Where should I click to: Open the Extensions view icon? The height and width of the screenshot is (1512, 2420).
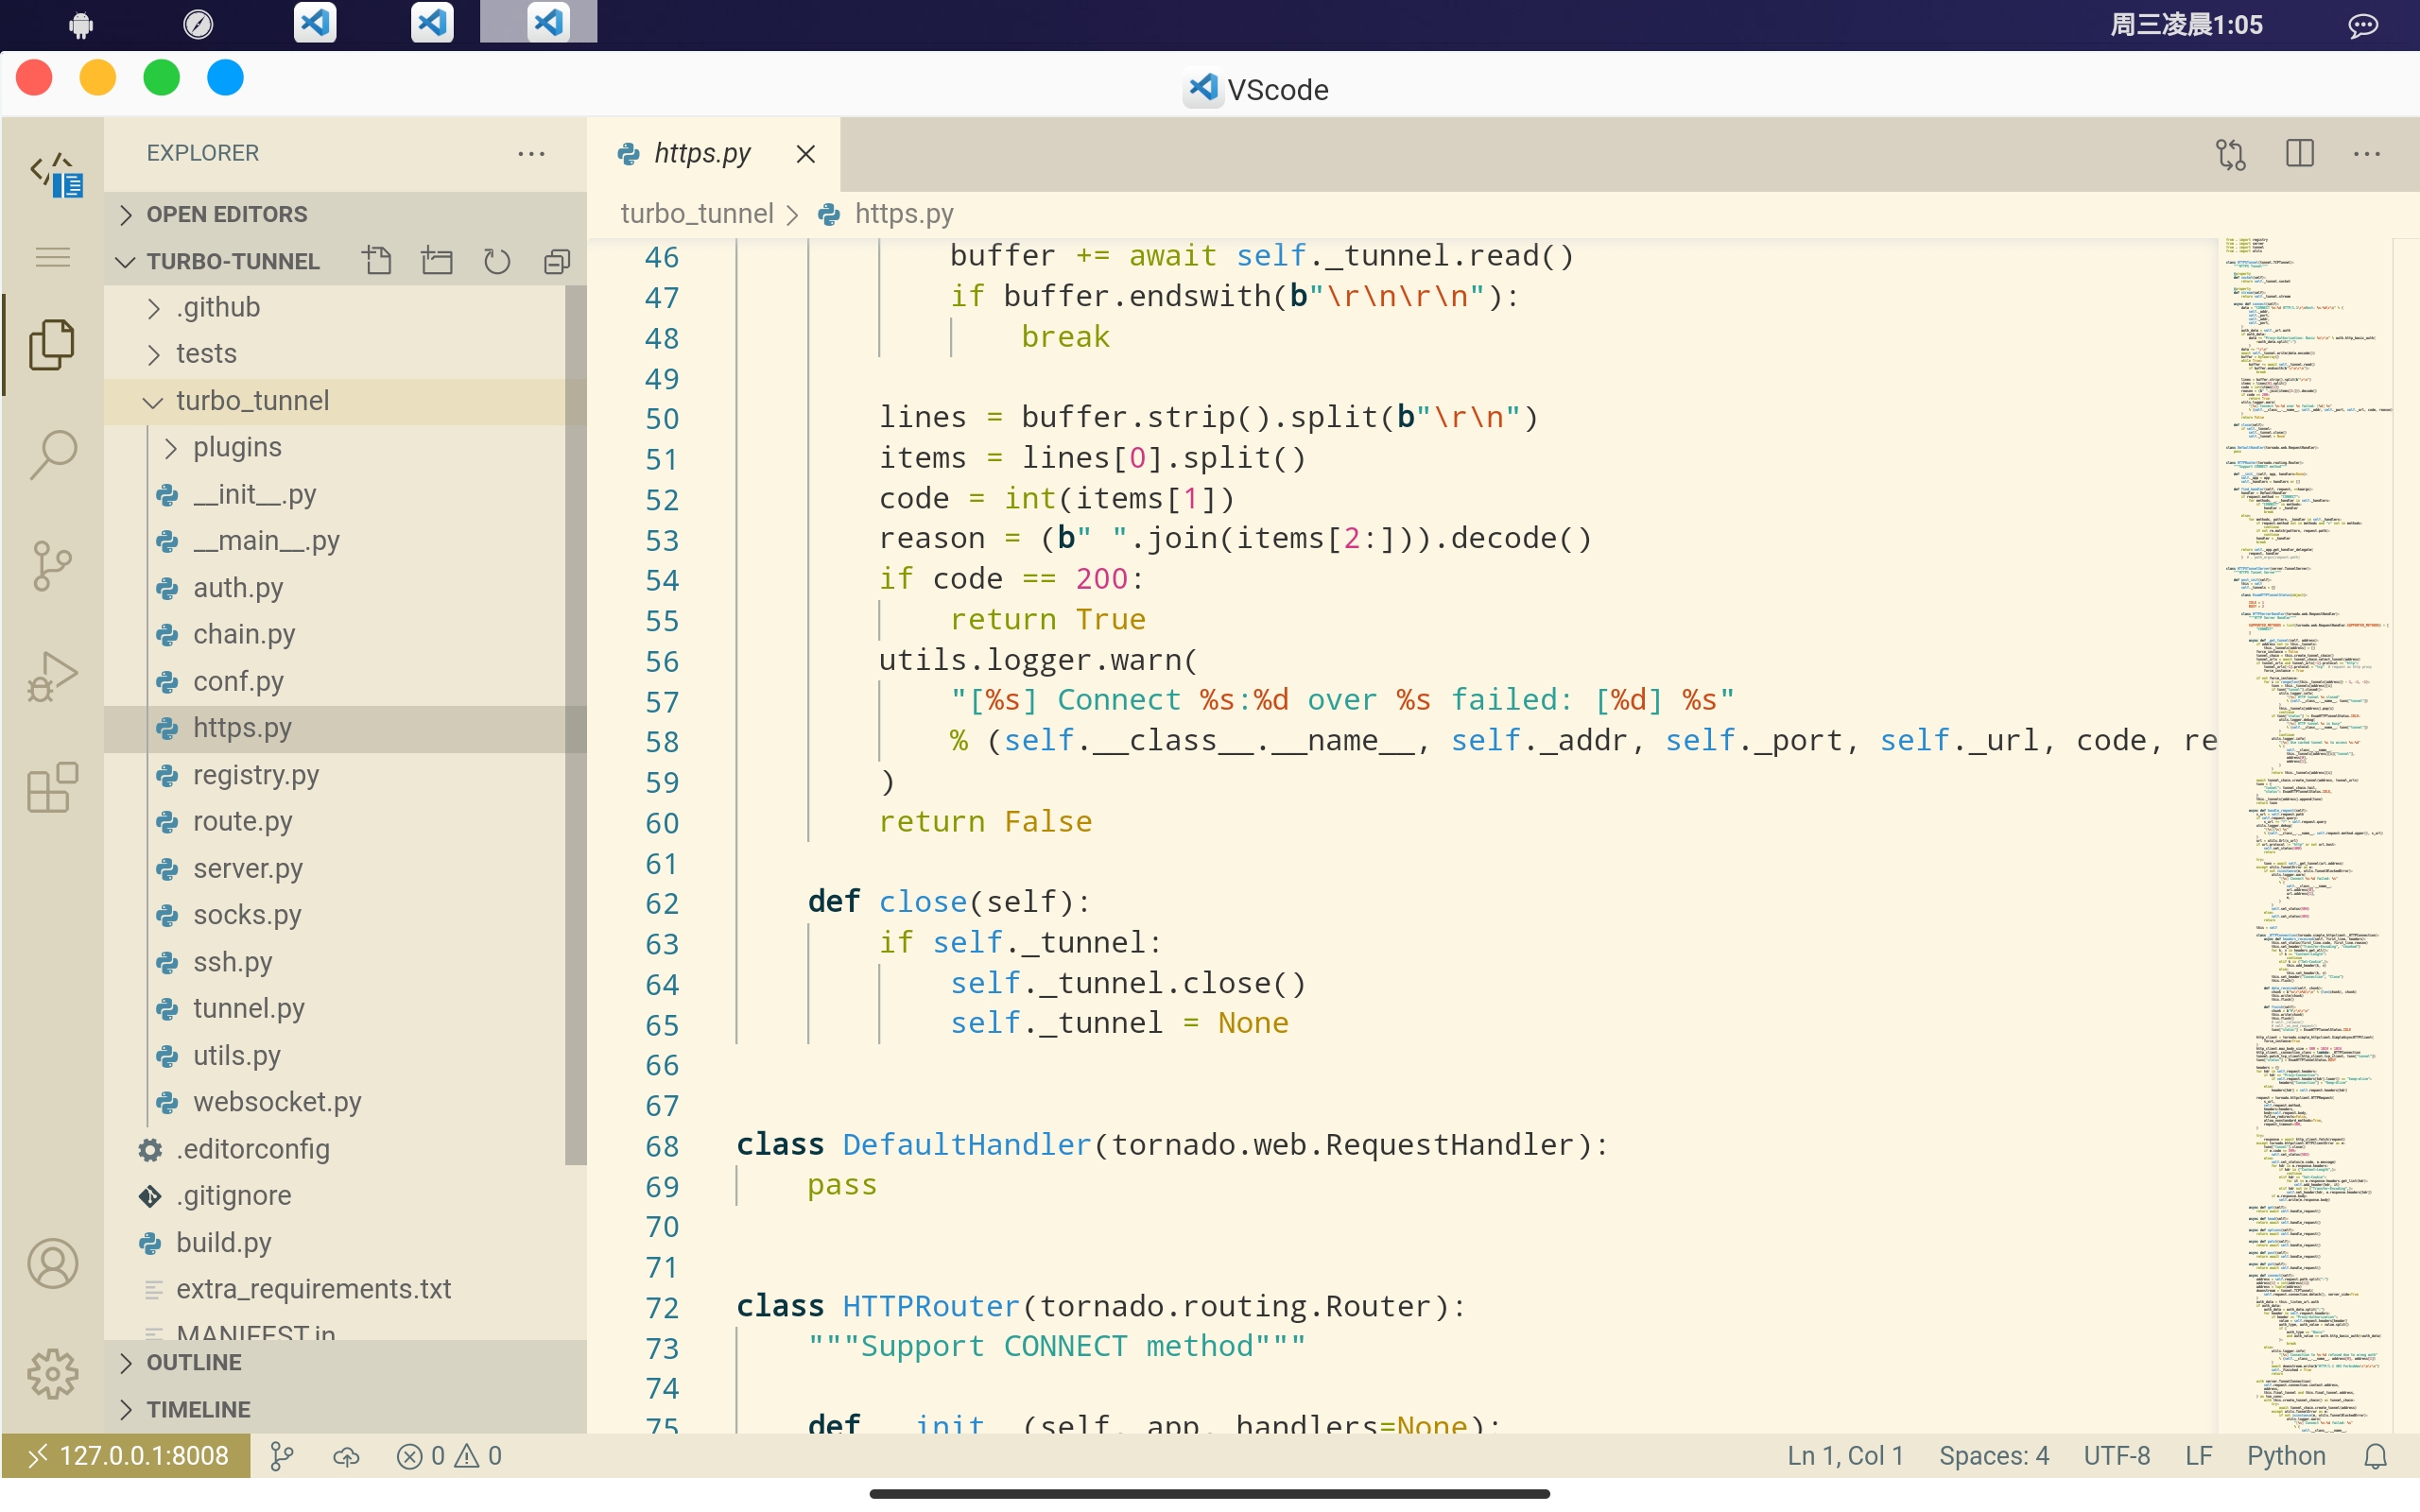coord(52,788)
